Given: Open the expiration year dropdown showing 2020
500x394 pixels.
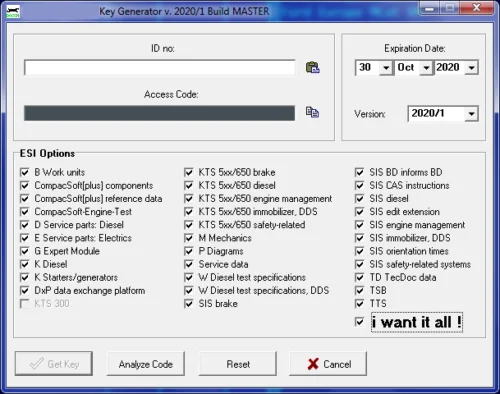Looking at the screenshot, I should coord(472,68).
